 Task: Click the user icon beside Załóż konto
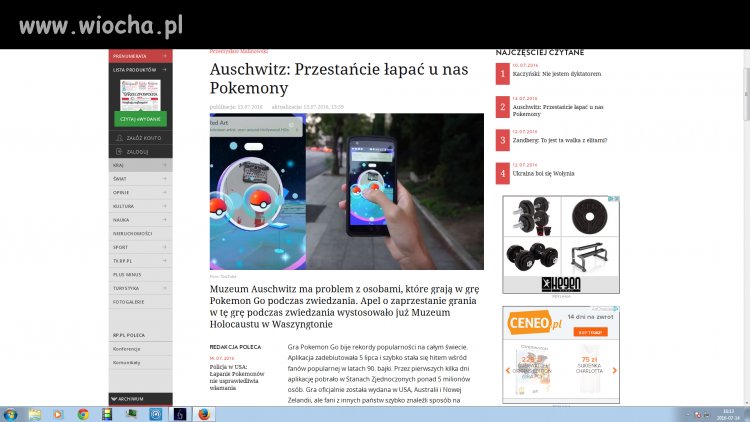119,138
